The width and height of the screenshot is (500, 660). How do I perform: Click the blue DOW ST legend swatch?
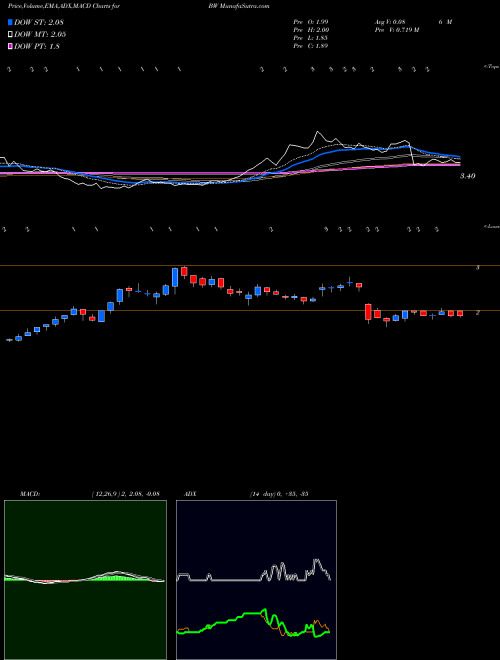point(10,22)
